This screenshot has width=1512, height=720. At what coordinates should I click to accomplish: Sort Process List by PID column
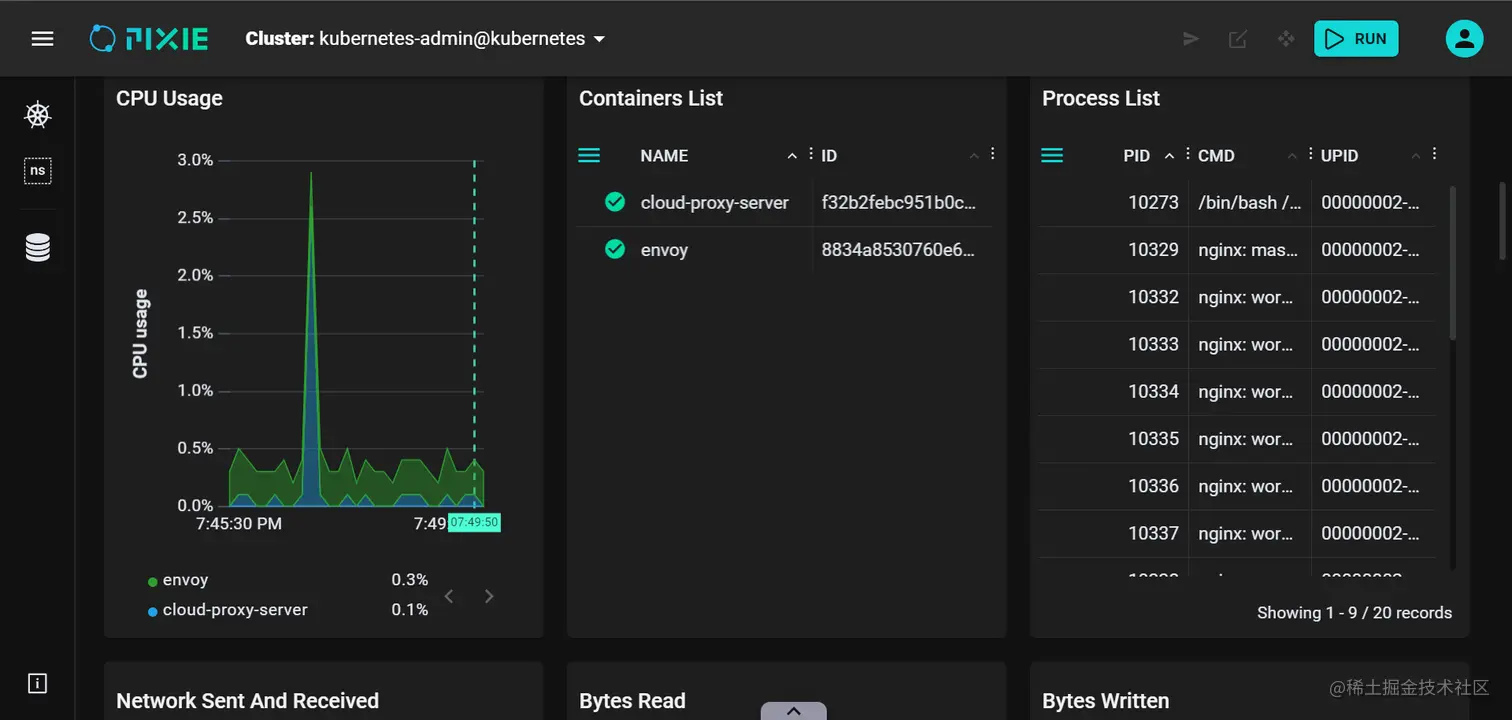(x=1137, y=156)
